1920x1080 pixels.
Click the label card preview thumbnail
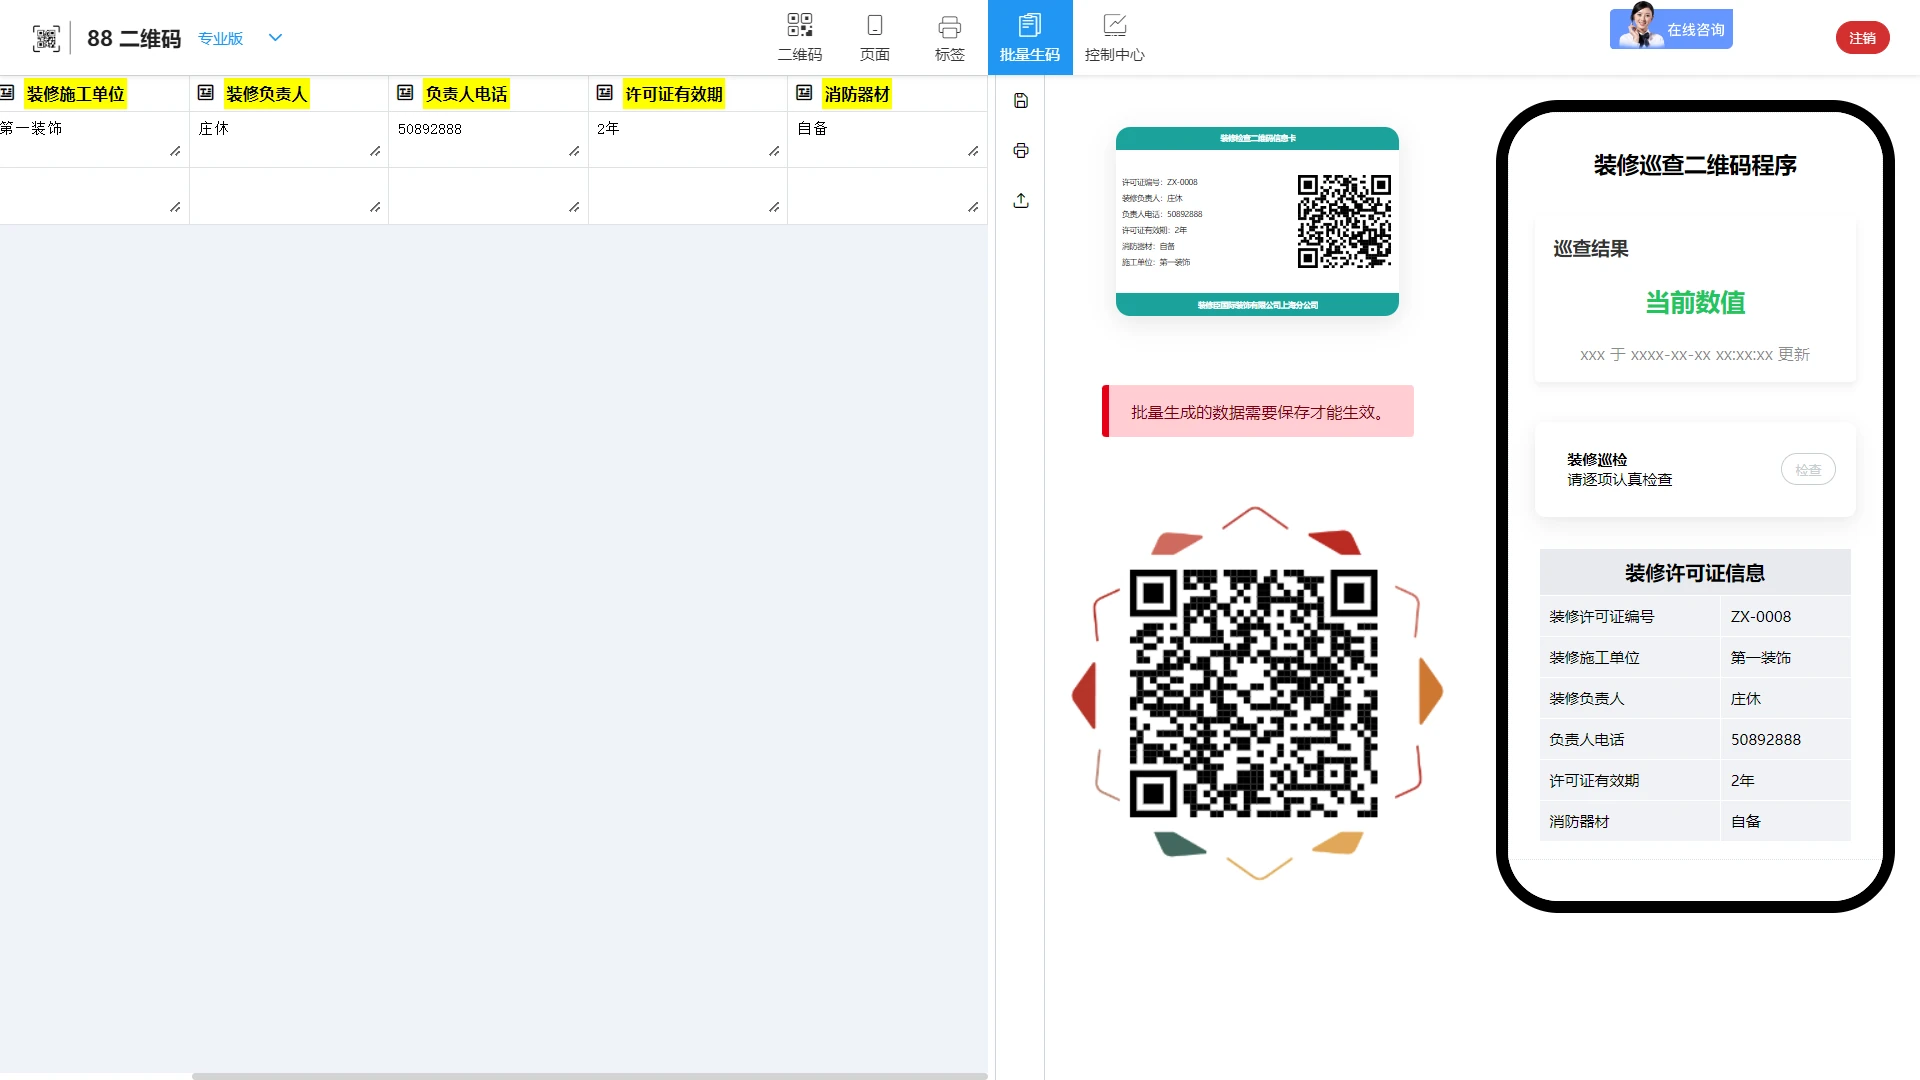(1257, 221)
